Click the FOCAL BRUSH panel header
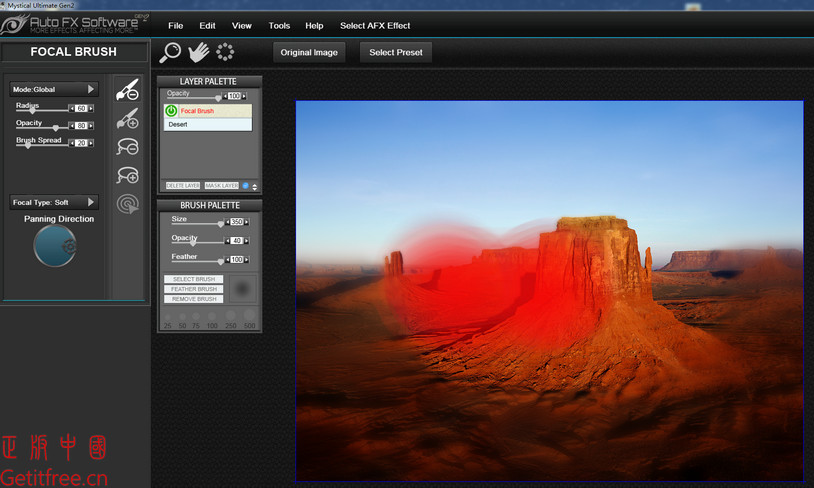The height and width of the screenshot is (488, 814). coord(74,51)
